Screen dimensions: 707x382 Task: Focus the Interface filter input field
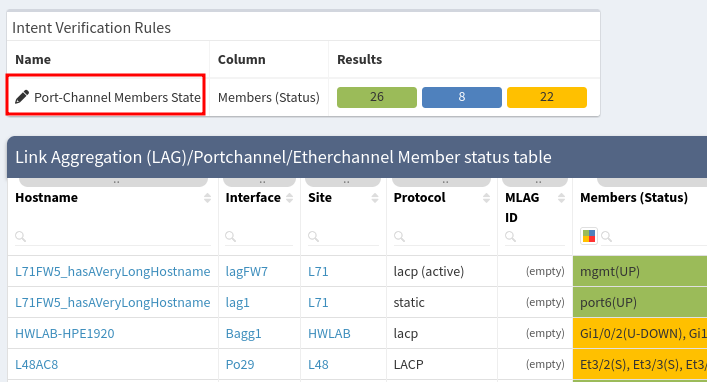click(x=259, y=236)
